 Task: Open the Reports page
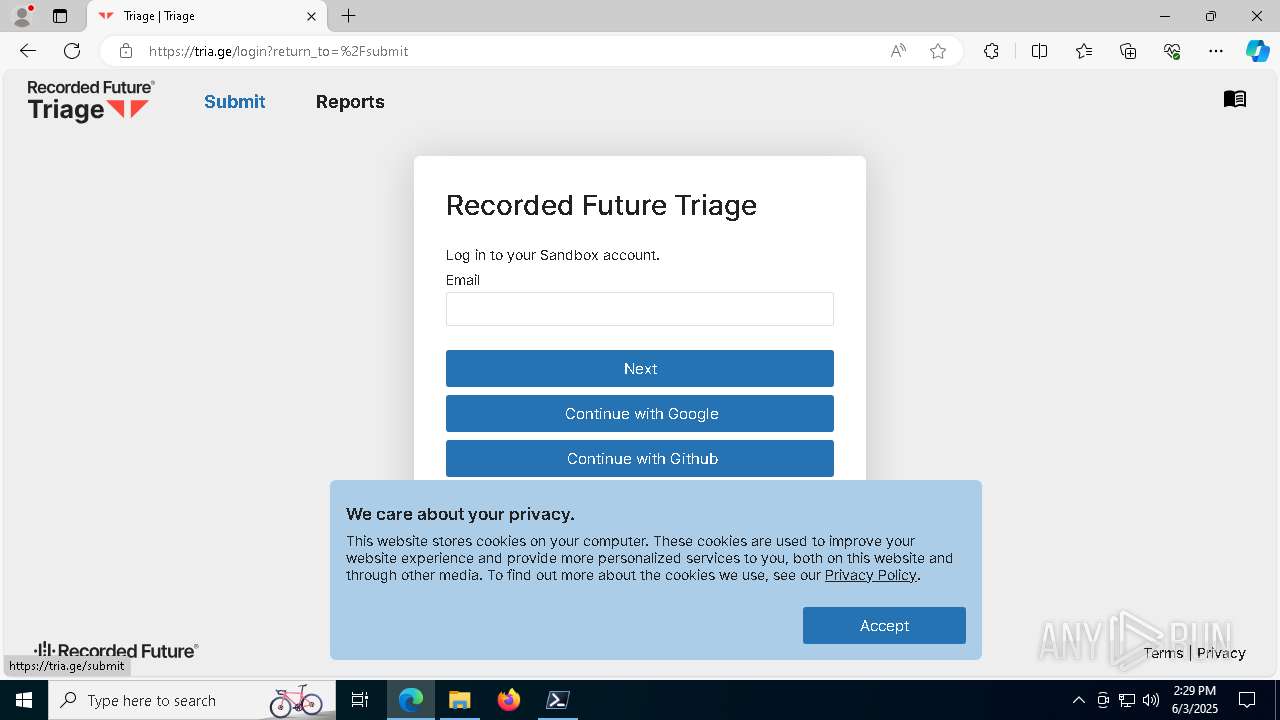coord(350,102)
